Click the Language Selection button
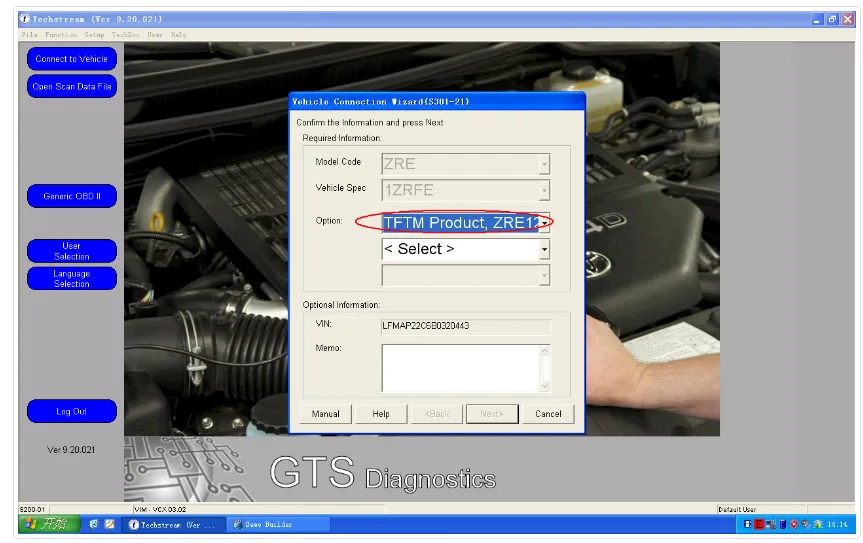The image size is (863, 543). click(72, 278)
